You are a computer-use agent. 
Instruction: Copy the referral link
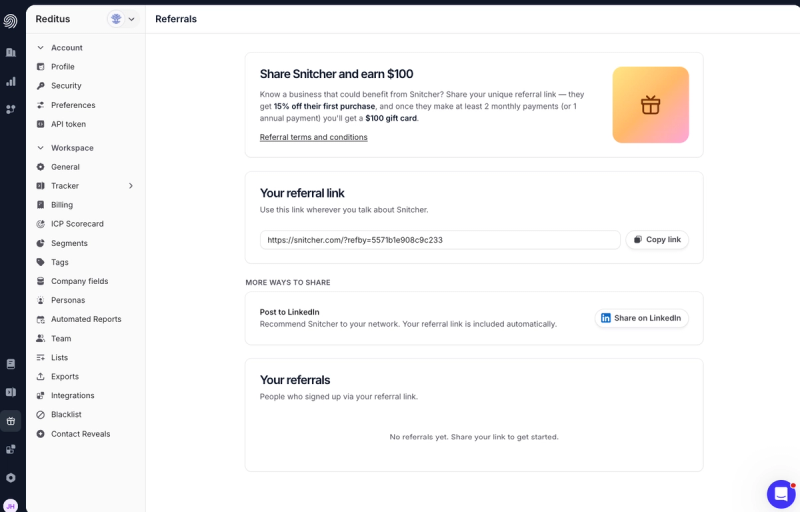[x=657, y=240]
